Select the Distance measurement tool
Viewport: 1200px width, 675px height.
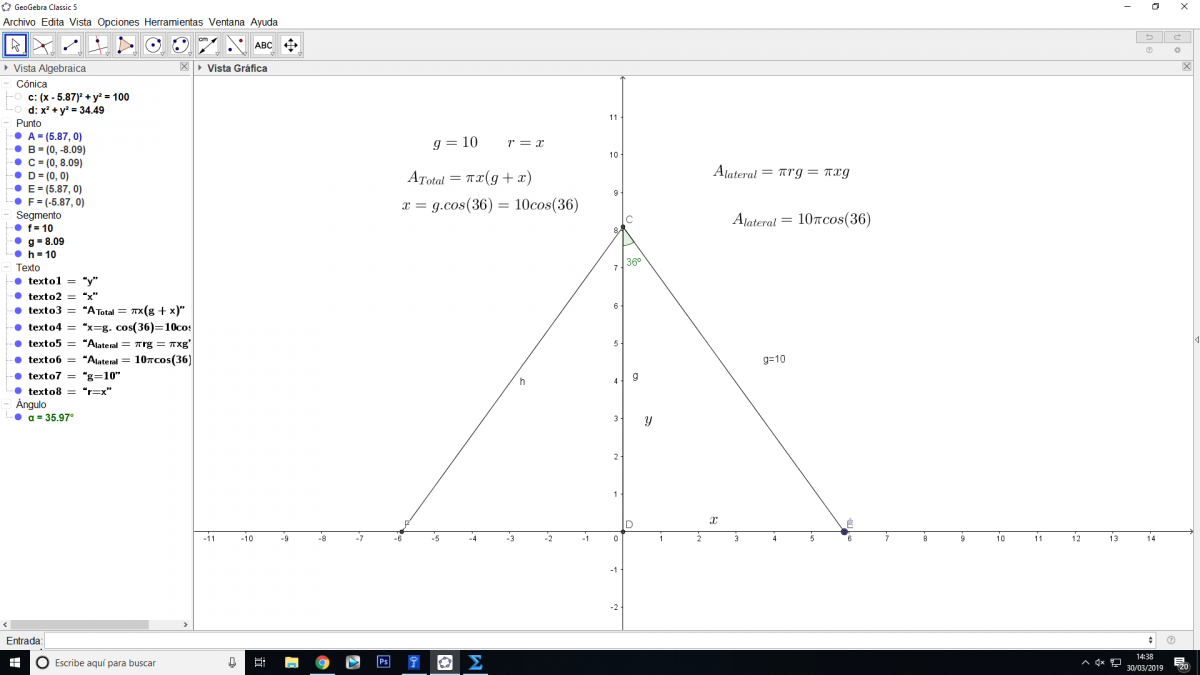click(208, 45)
